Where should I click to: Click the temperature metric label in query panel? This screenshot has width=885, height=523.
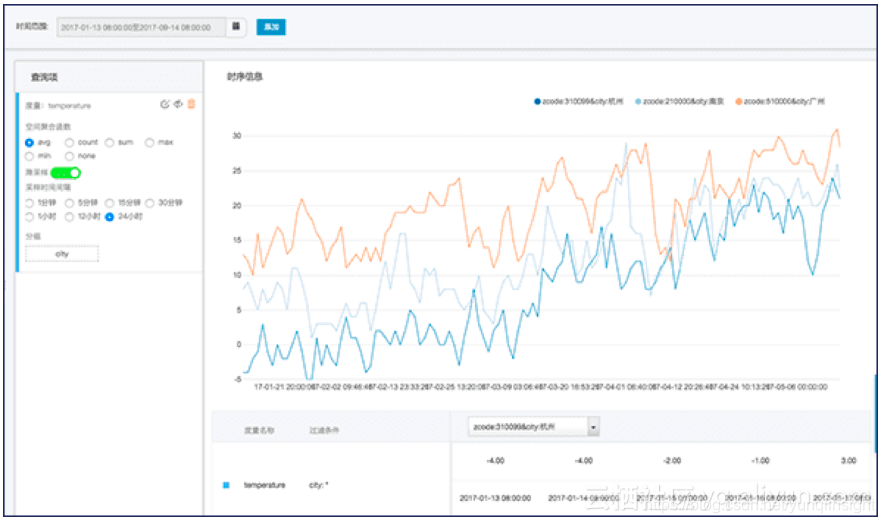coord(69,106)
